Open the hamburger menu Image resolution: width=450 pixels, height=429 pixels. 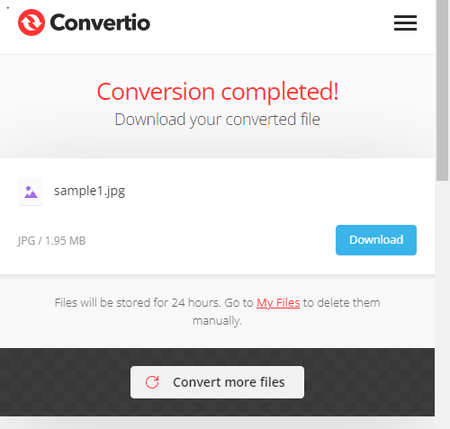coord(405,23)
